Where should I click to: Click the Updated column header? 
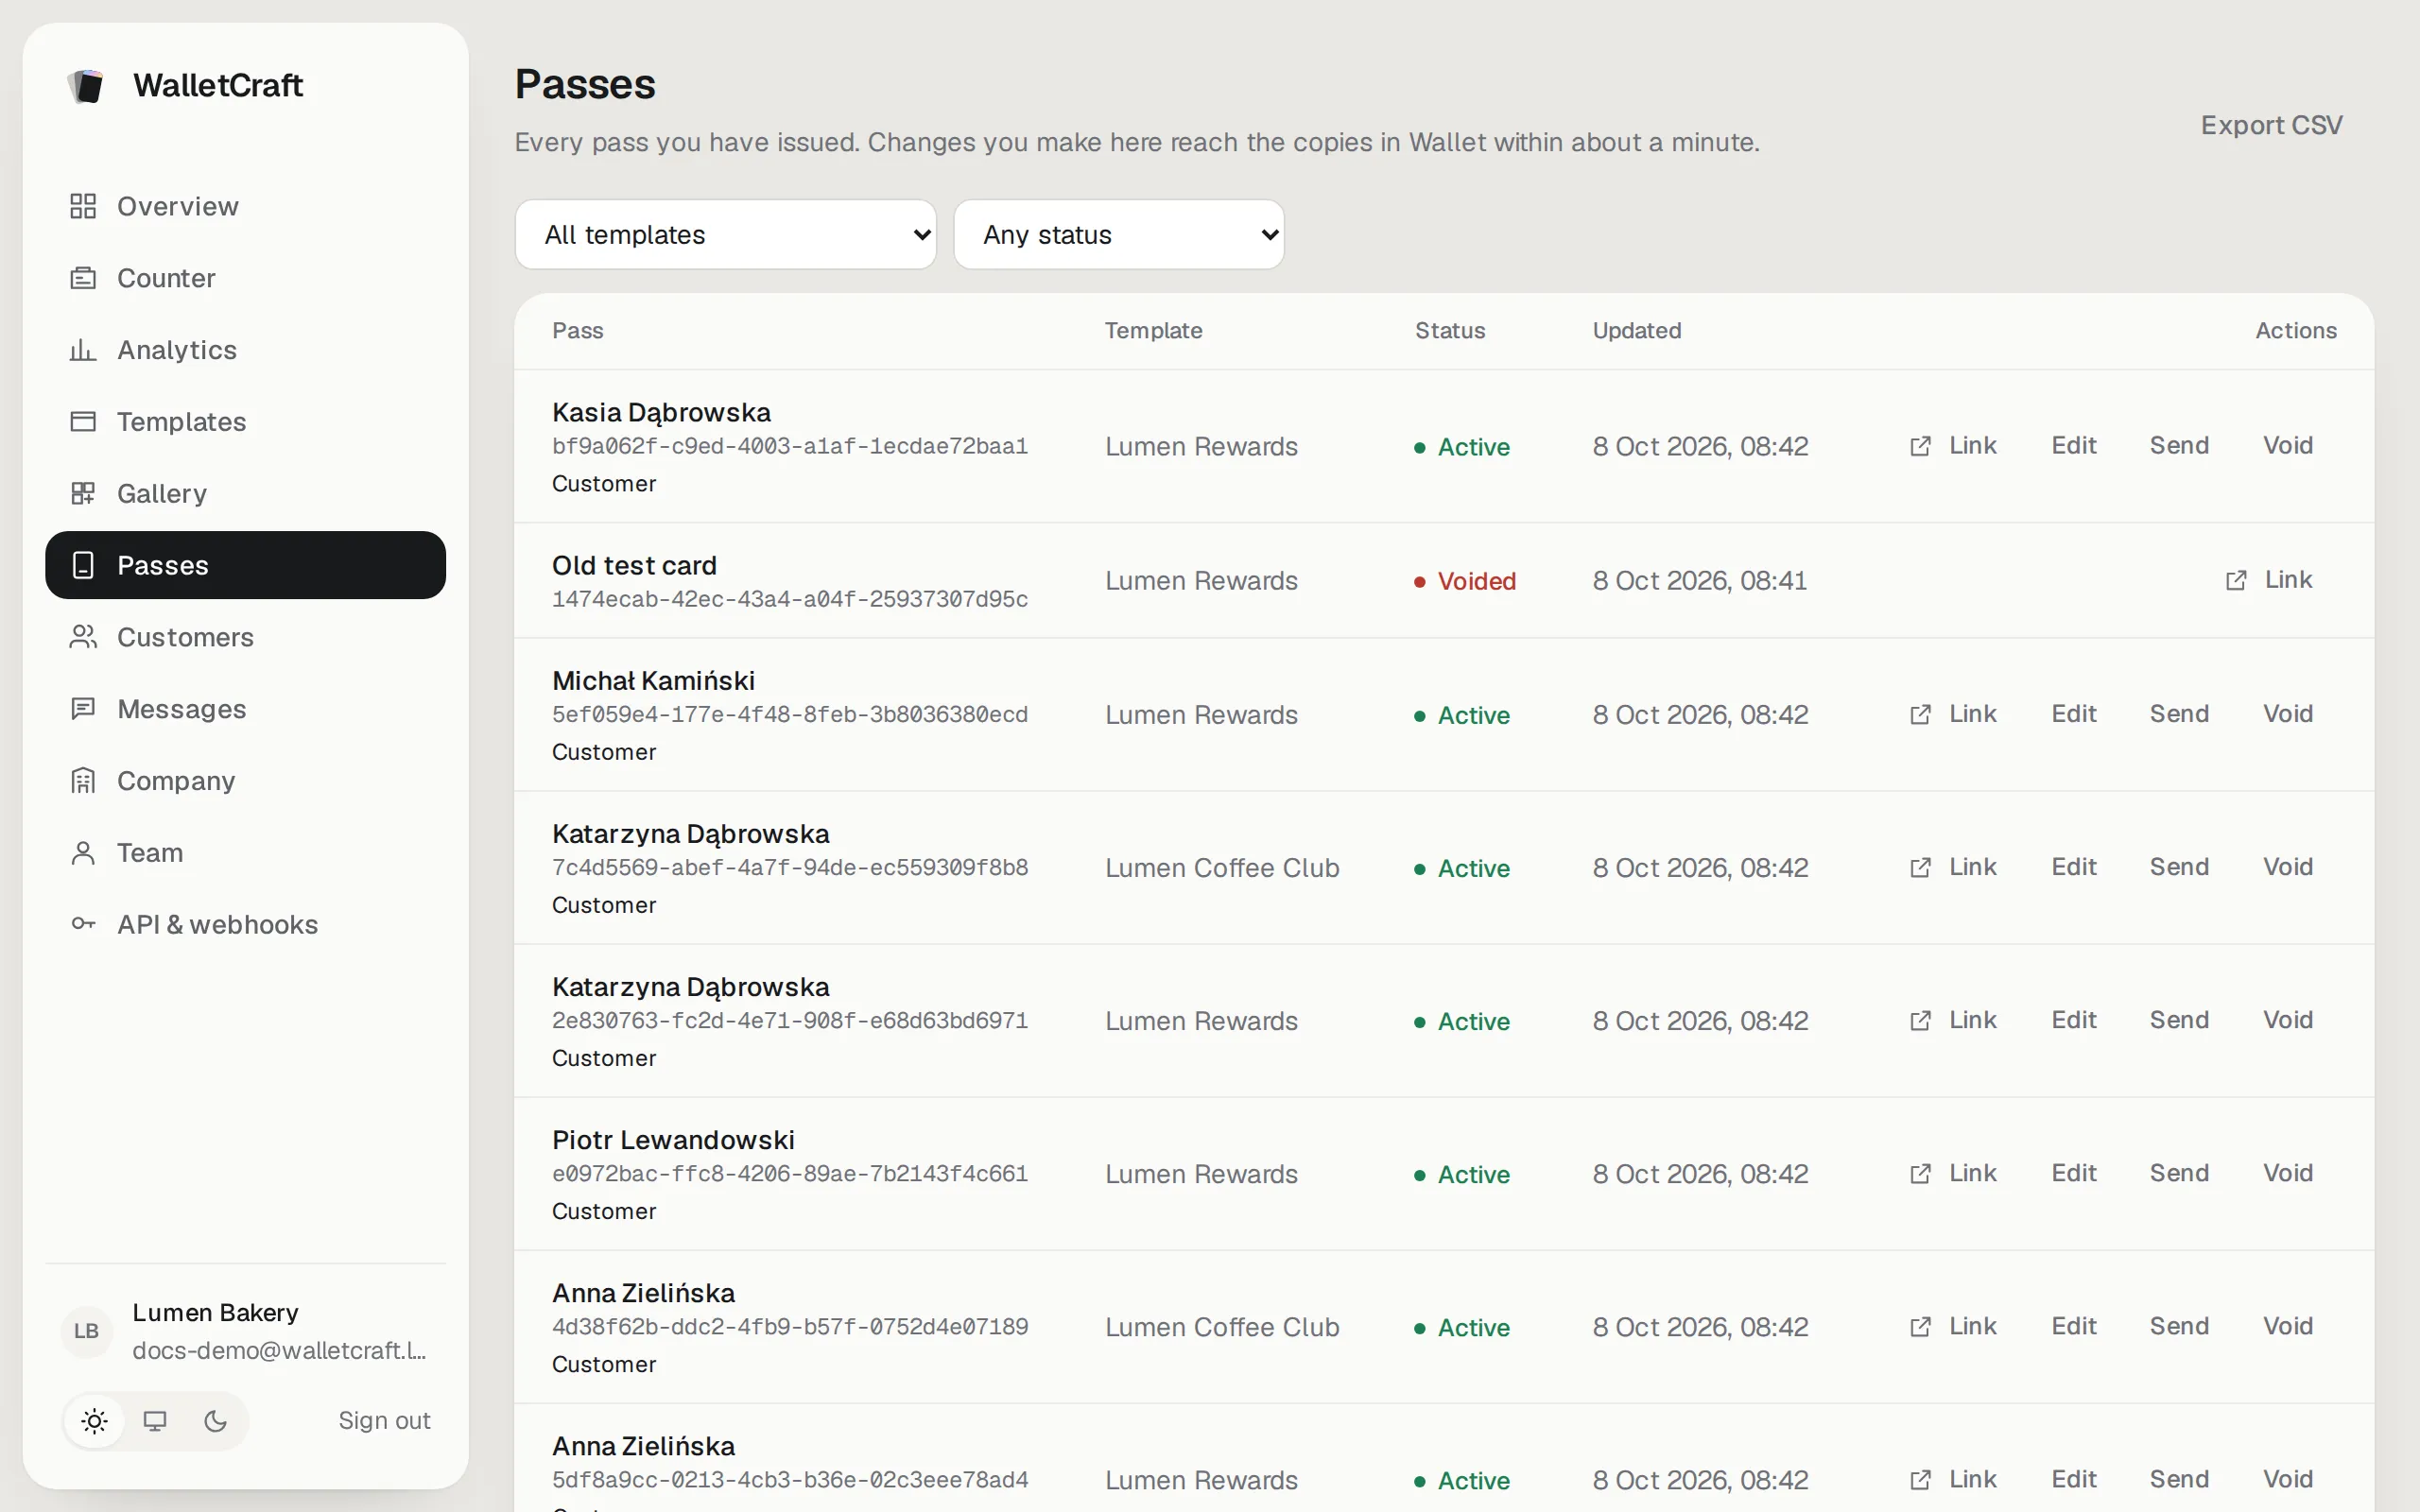pos(1636,331)
